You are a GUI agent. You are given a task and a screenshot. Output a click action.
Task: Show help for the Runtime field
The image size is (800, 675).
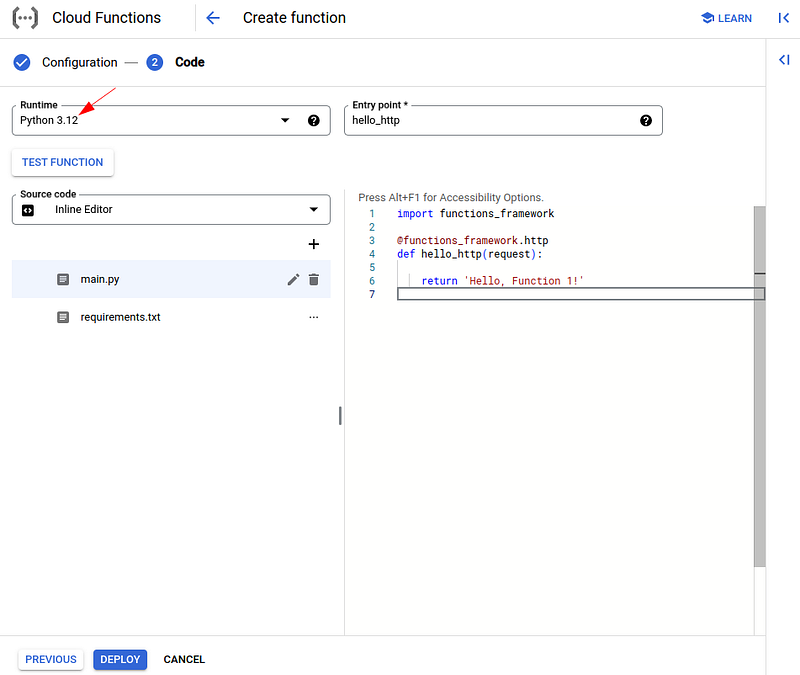(314, 120)
